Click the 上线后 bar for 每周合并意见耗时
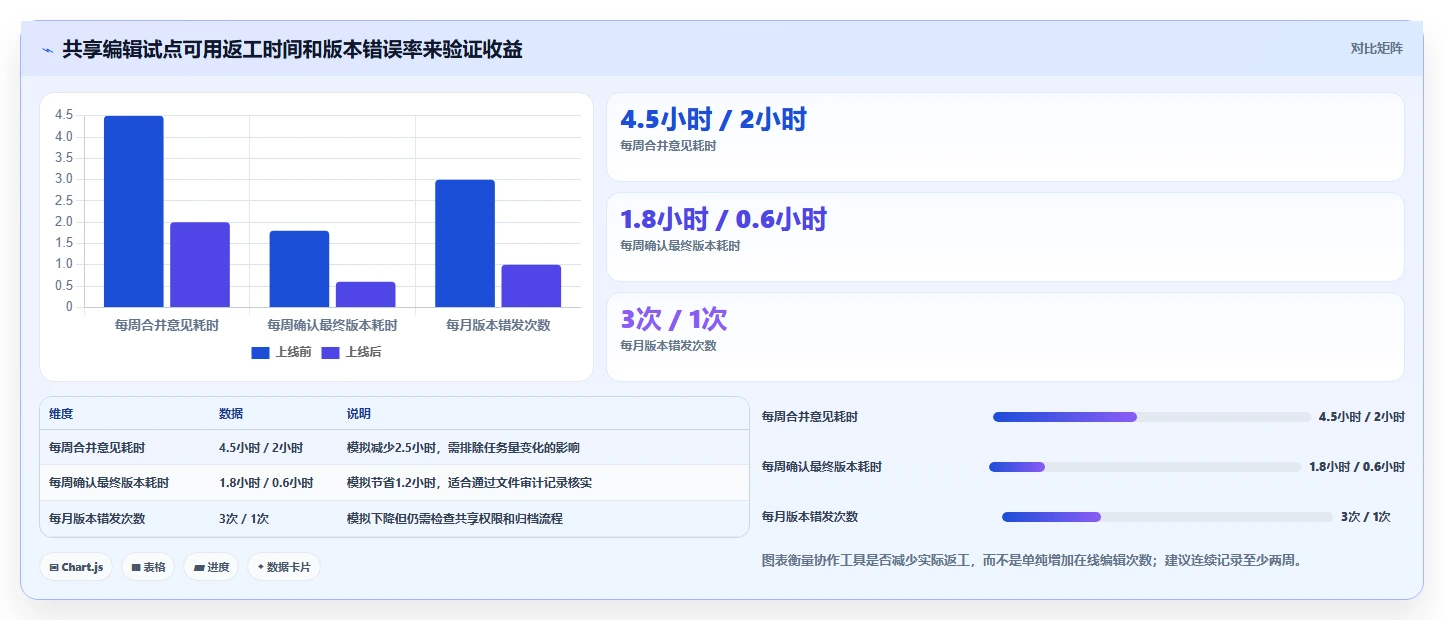 [x=200, y=265]
